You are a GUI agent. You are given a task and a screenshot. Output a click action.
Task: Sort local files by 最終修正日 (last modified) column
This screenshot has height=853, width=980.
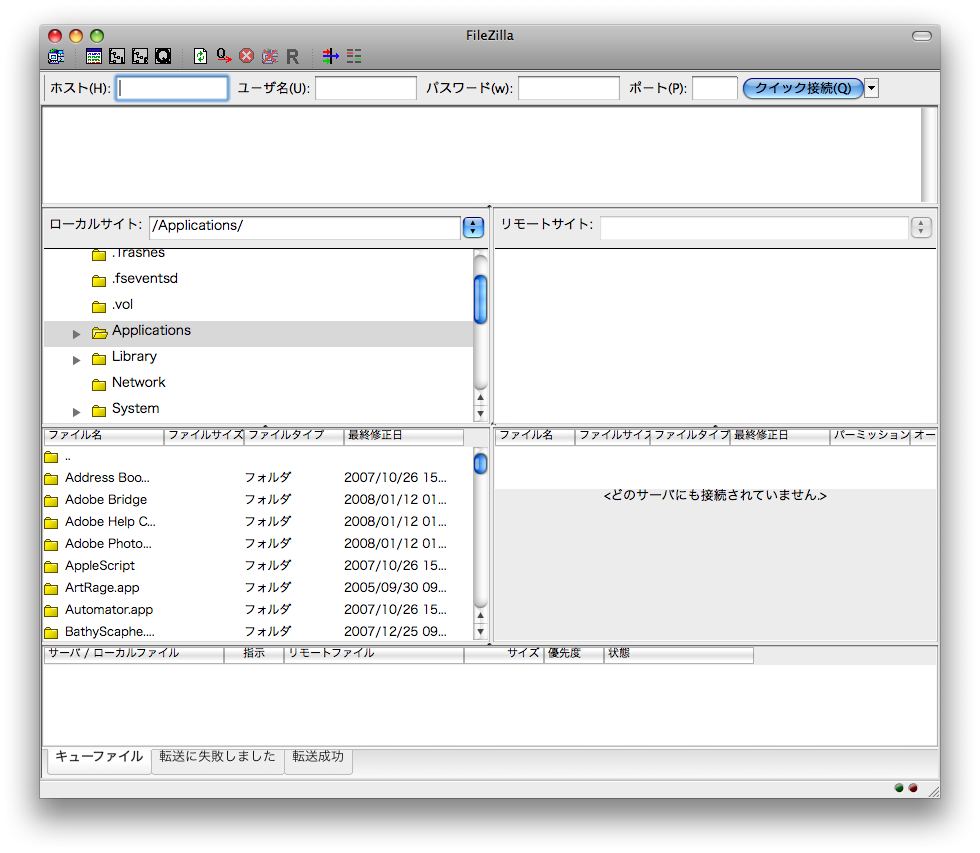[404, 436]
